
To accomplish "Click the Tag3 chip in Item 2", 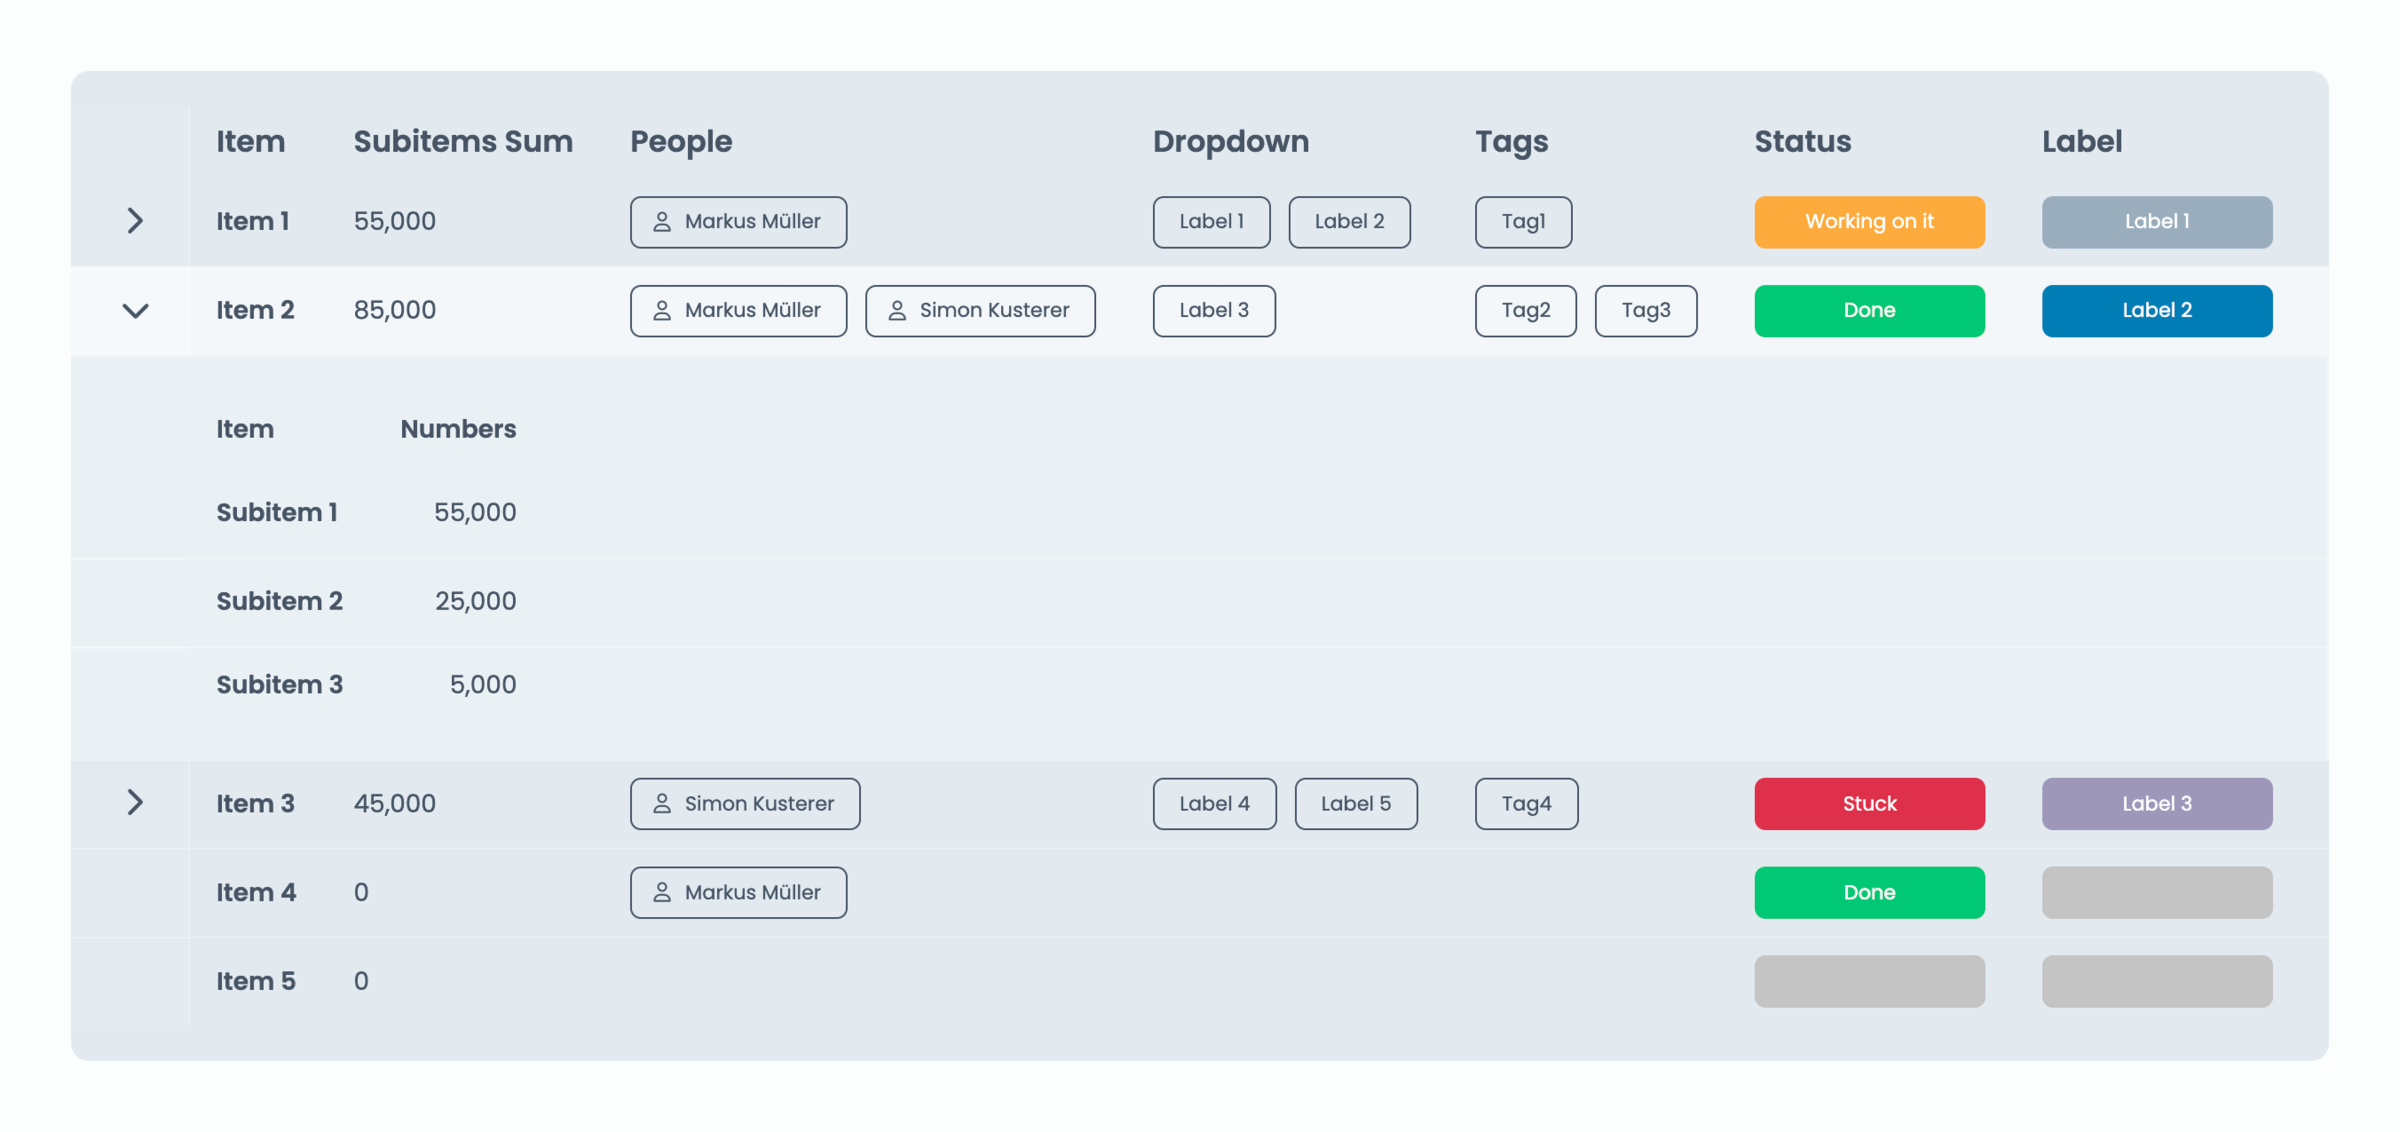I will click(1645, 311).
